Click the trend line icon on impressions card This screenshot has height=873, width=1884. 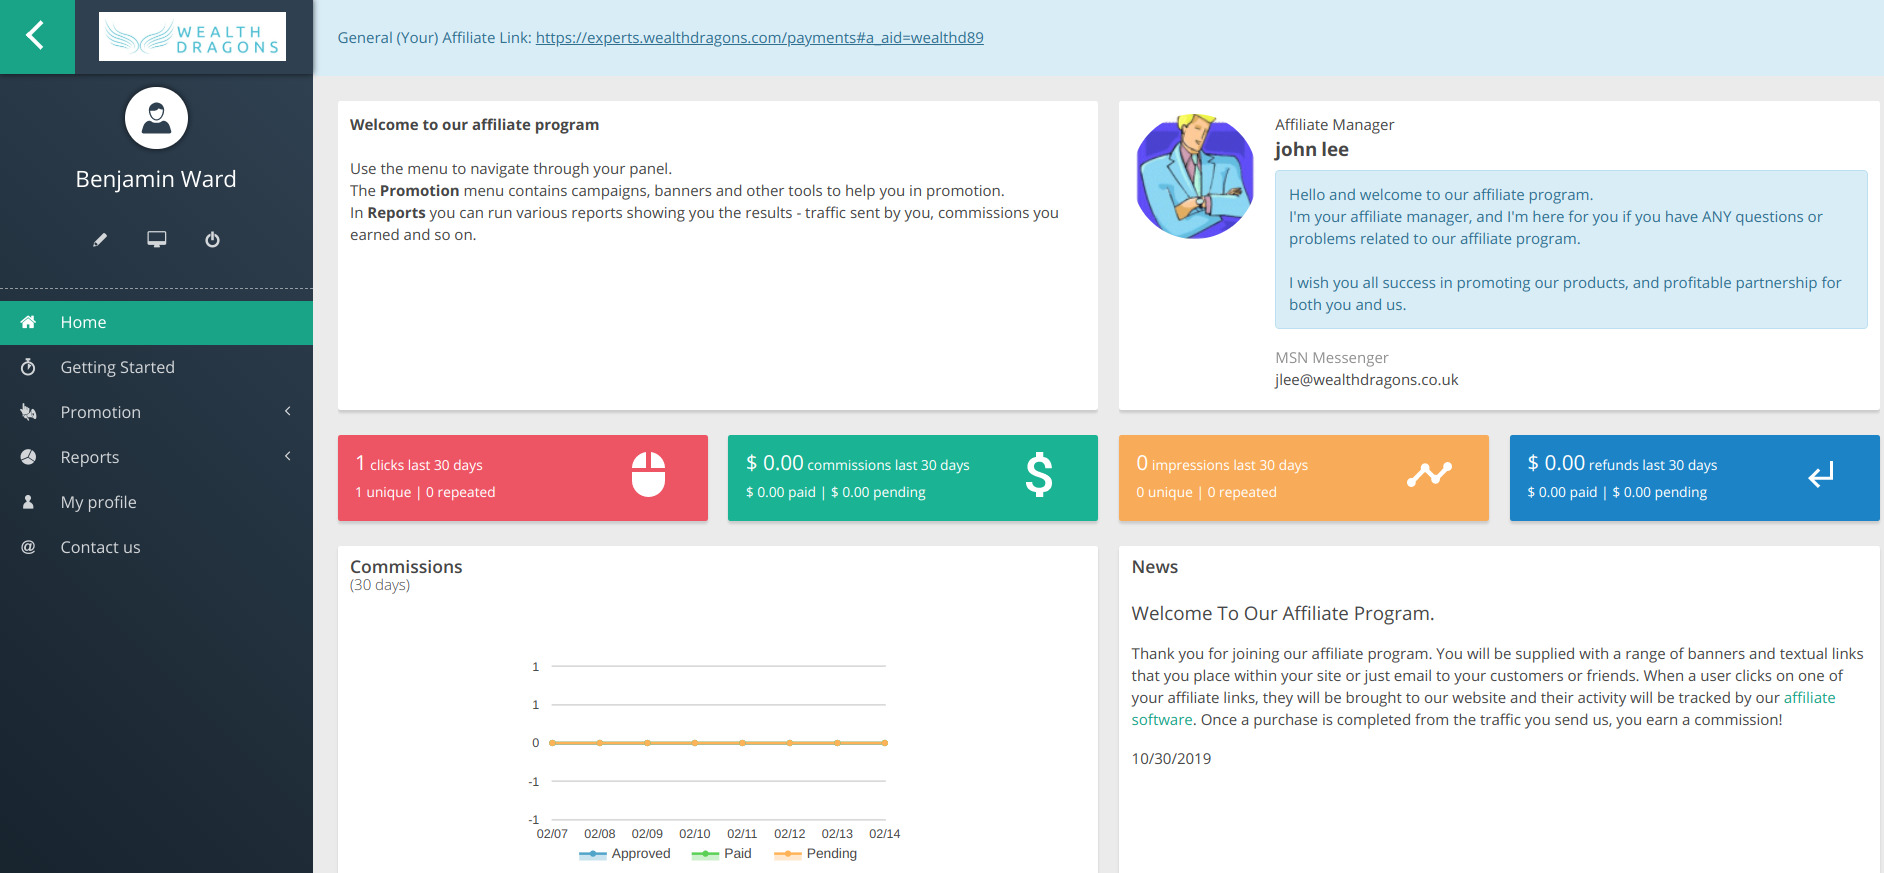pos(1429,474)
